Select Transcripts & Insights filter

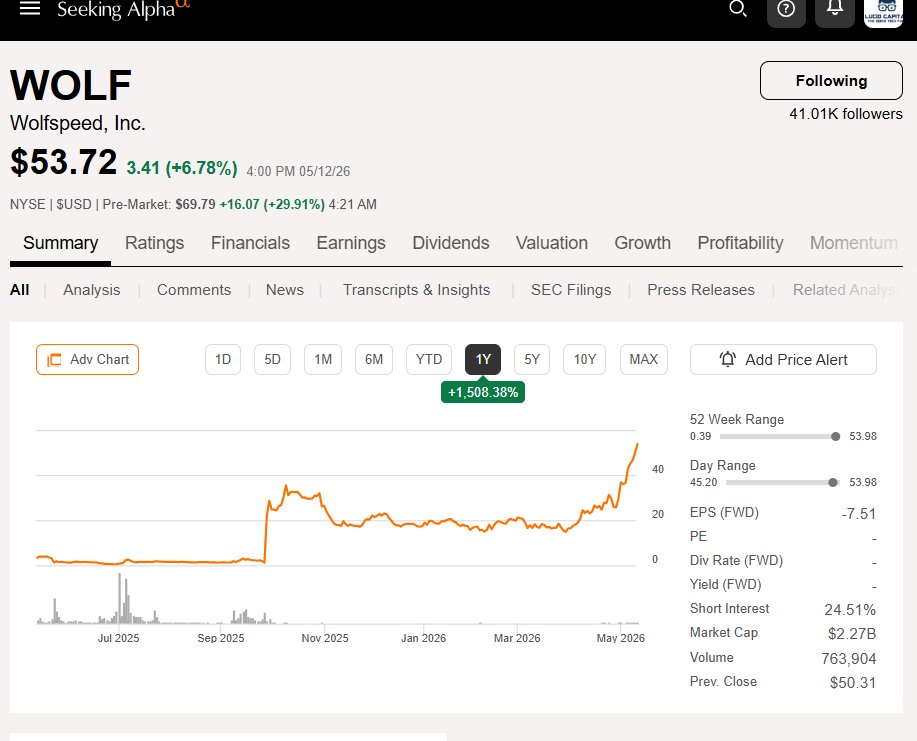tap(416, 289)
